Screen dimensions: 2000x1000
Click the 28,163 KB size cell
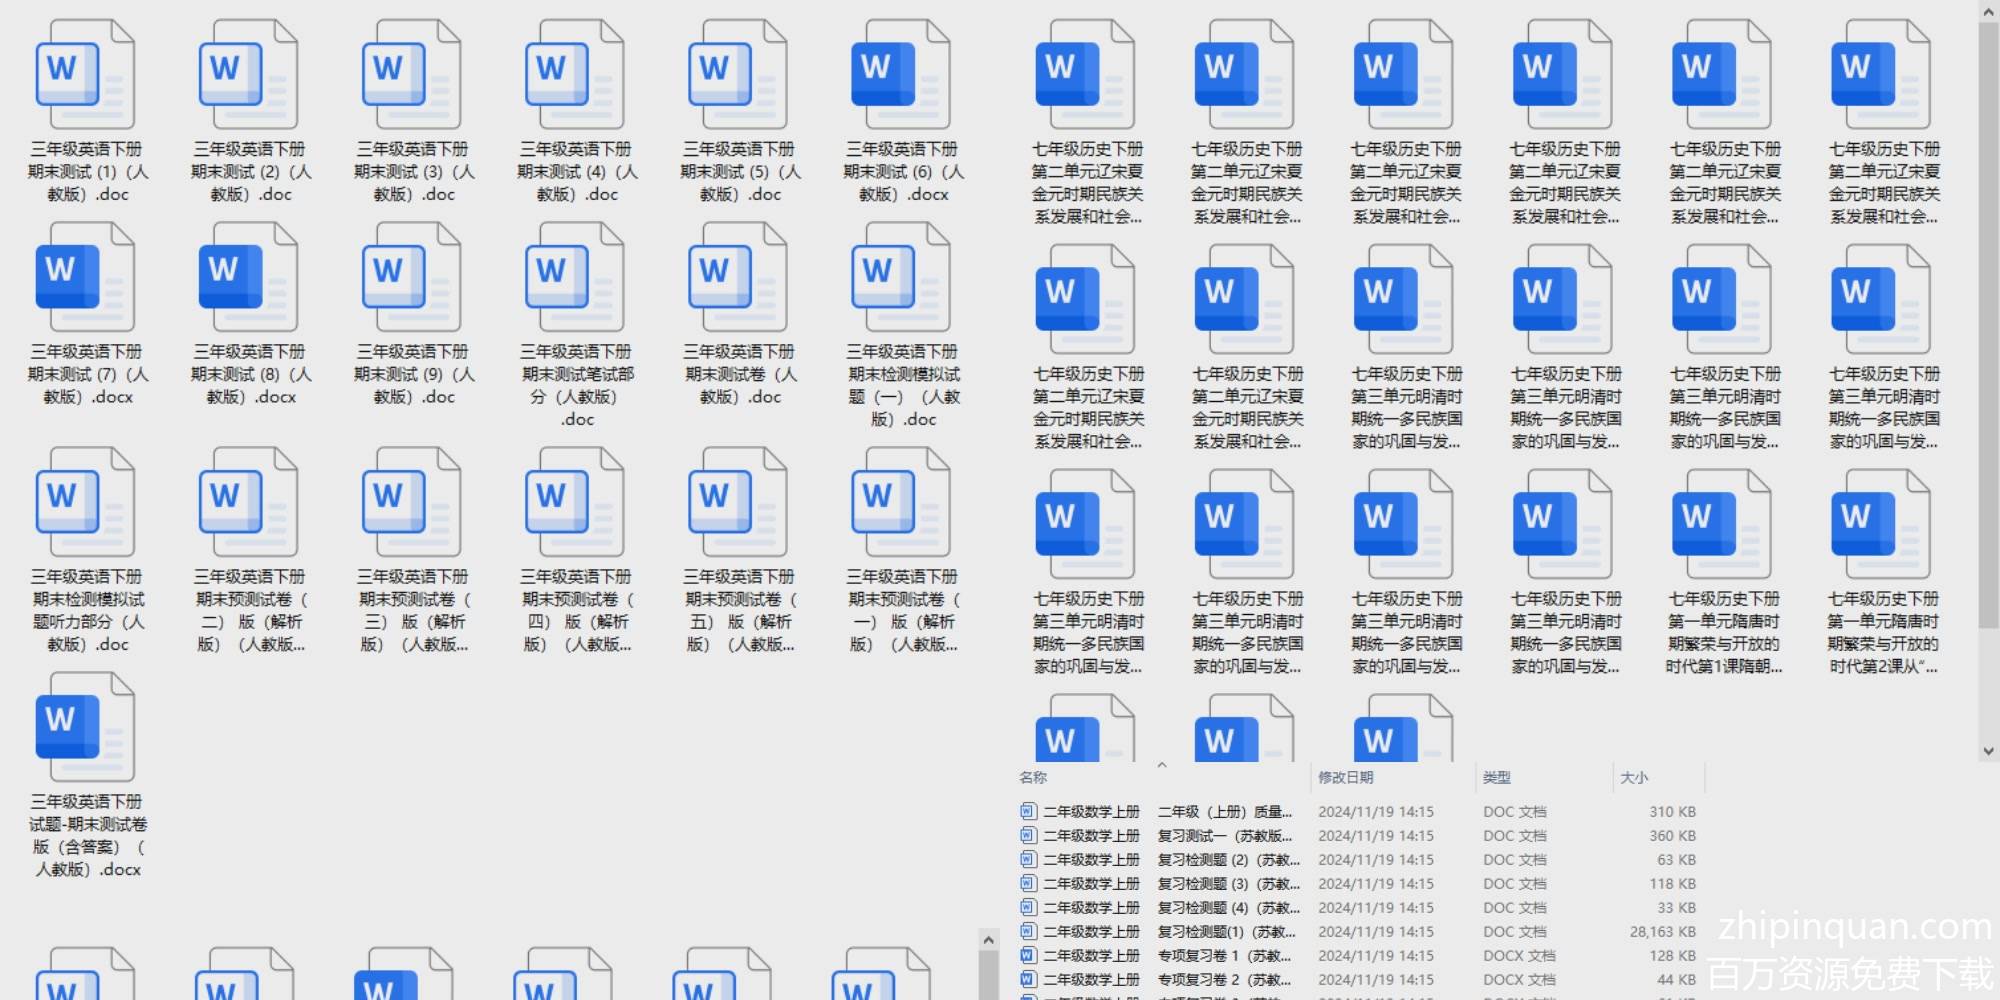pyautogui.click(x=1662, y=931)
